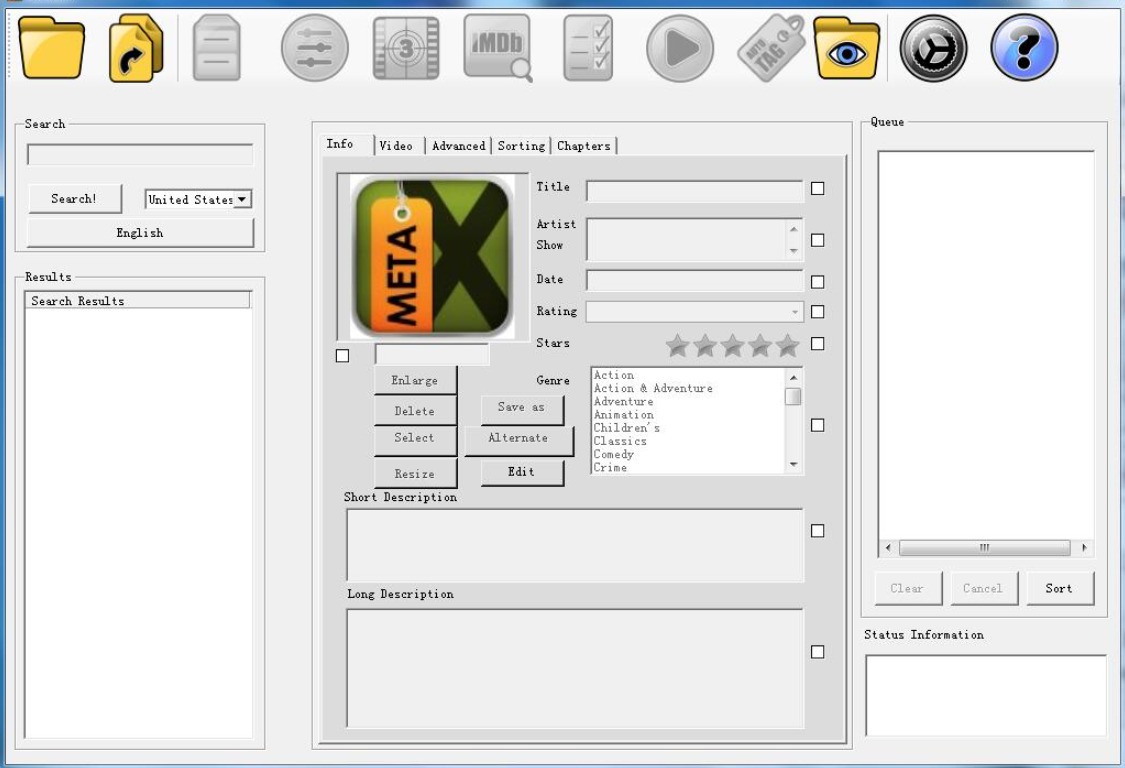Click Queue scroll left arrow
This screenshot has height=768, width=1125.
point(888,548)
